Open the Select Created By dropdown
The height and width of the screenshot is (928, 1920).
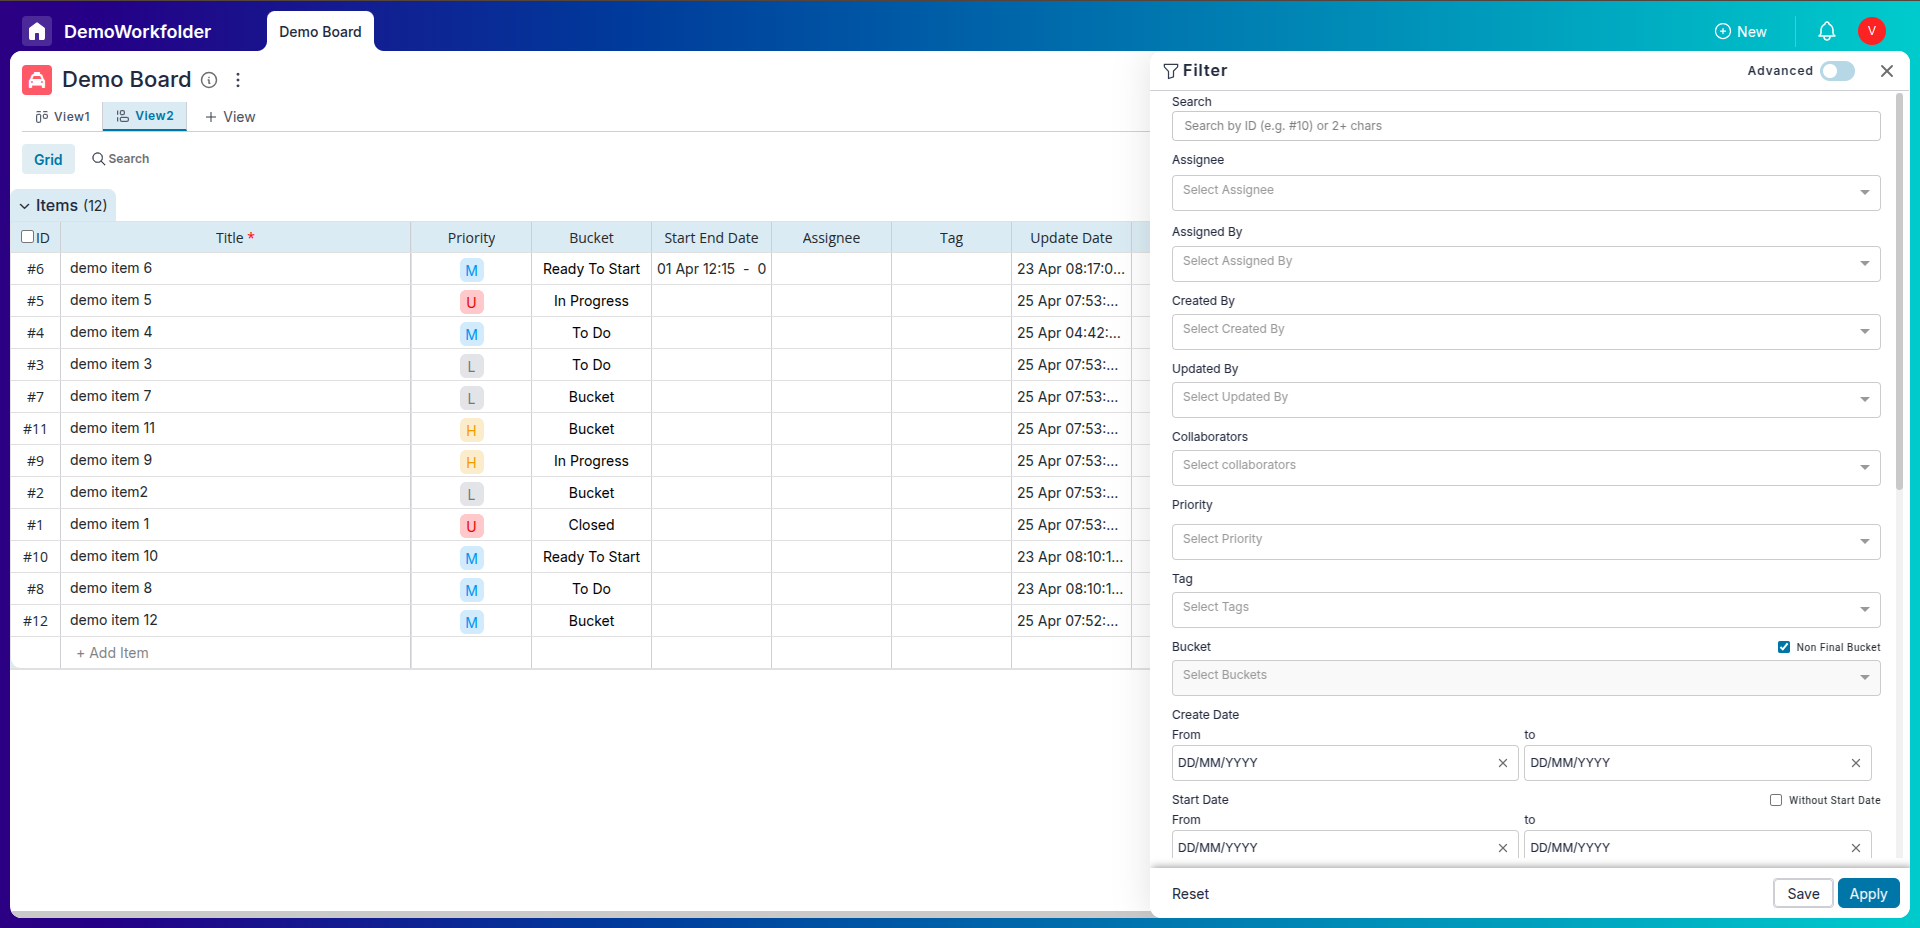(x=1526, y=331)
